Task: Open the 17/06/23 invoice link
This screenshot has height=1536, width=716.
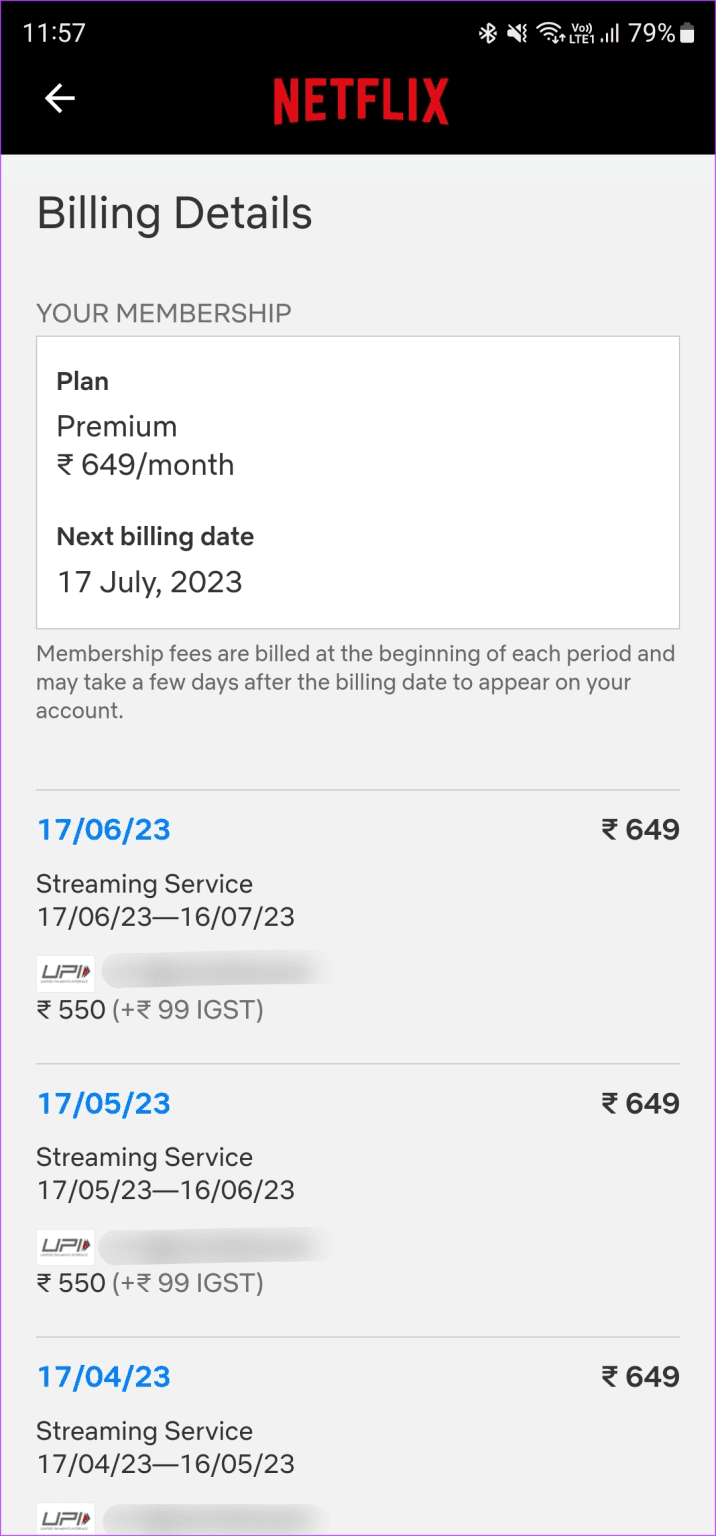Action: pyautogui.click(x=104, y=830)
